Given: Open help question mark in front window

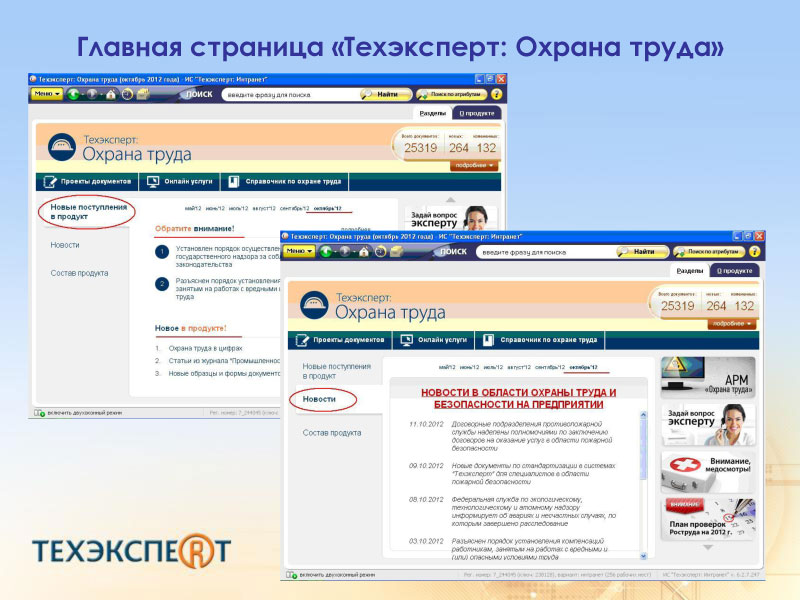Looking at the screenshot, I should point(754,252).
